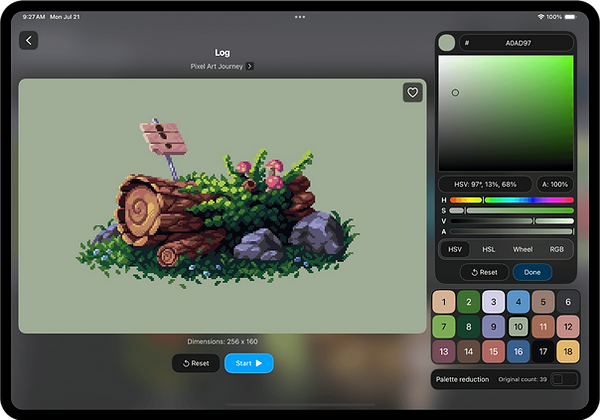Switch to HSL color mode

click(489, 249)
